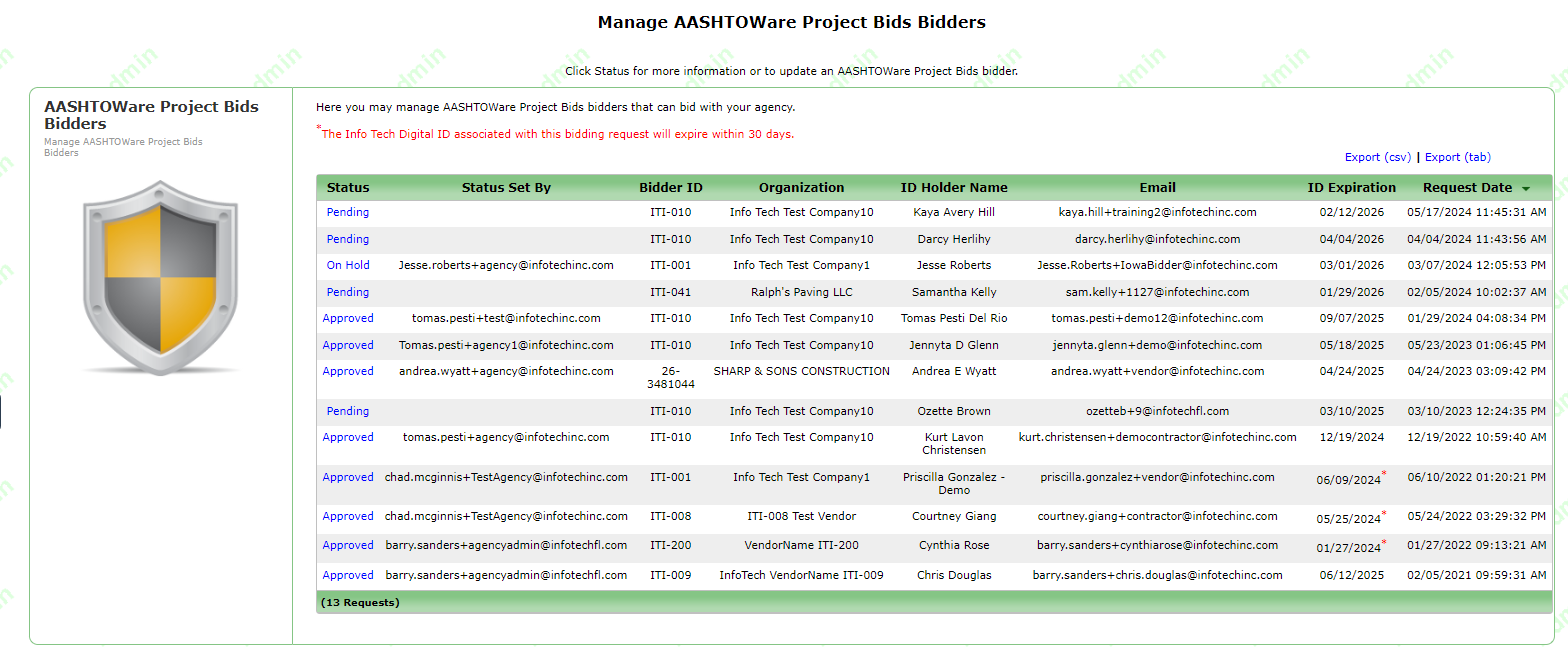Open On Hold status for Jesse Roberts

pos(348,265)
